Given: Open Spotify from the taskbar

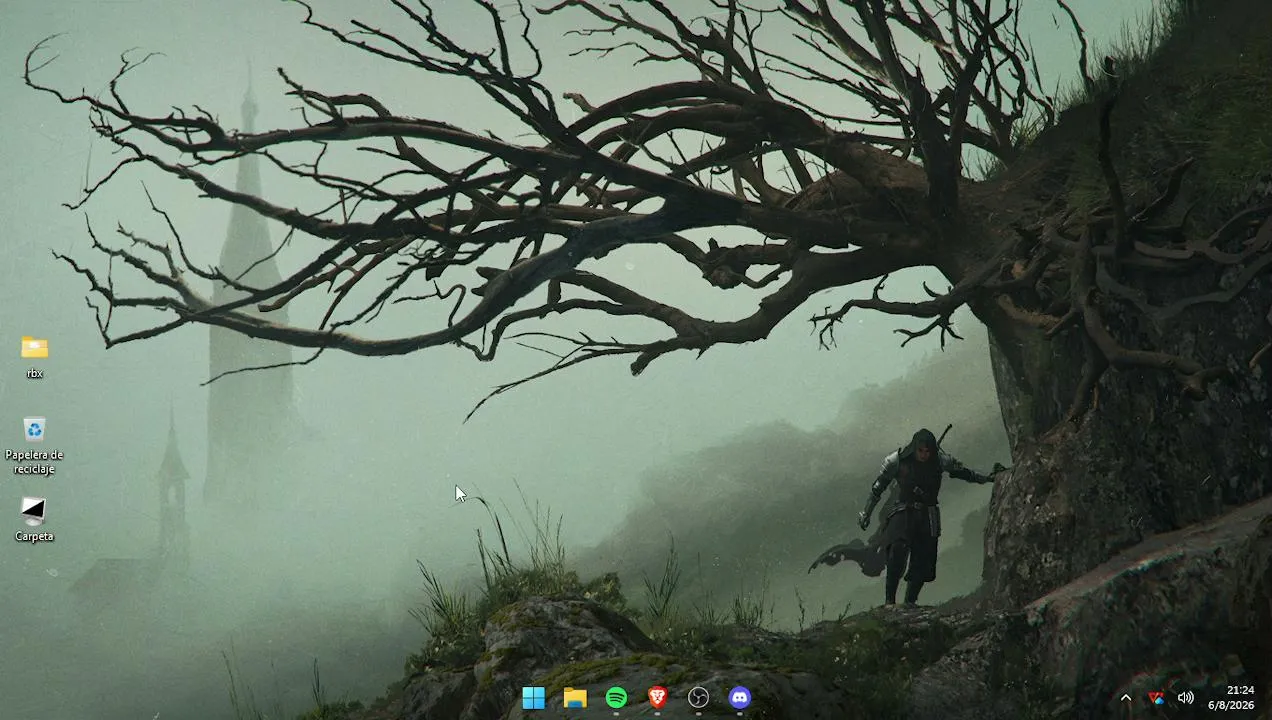Looking at the screenshot, I should 616,697.
